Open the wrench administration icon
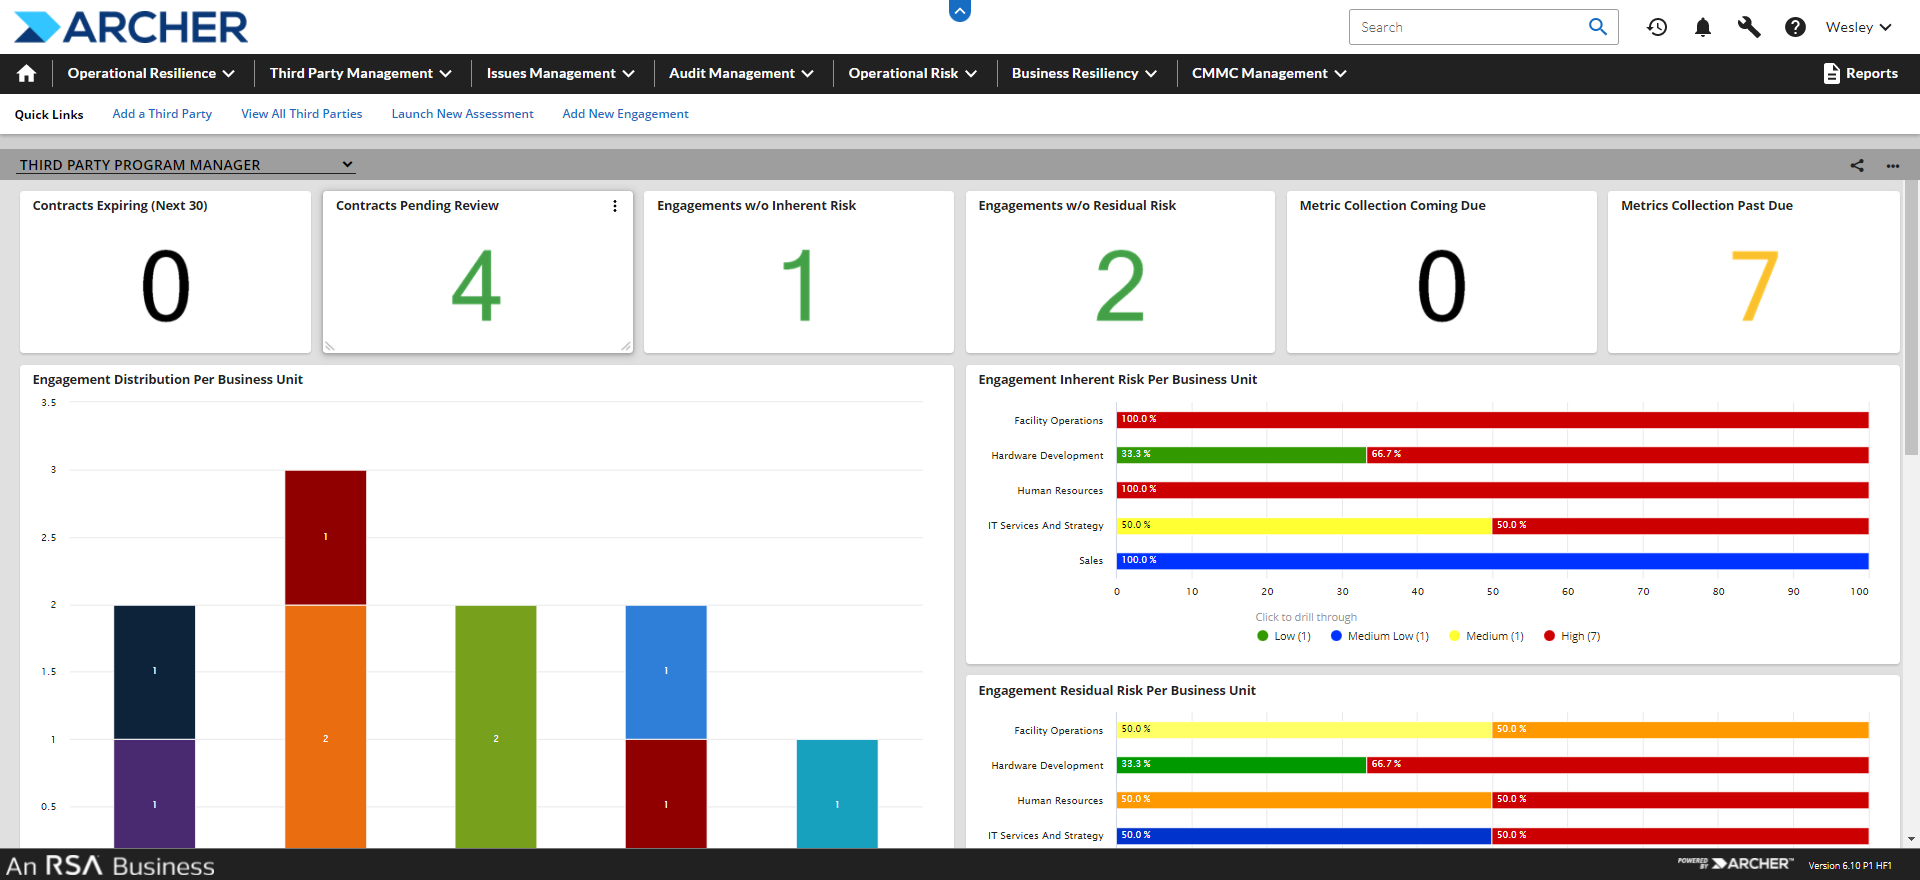Viewport: 1920px width, 880px height. (x=1749, y=27)
